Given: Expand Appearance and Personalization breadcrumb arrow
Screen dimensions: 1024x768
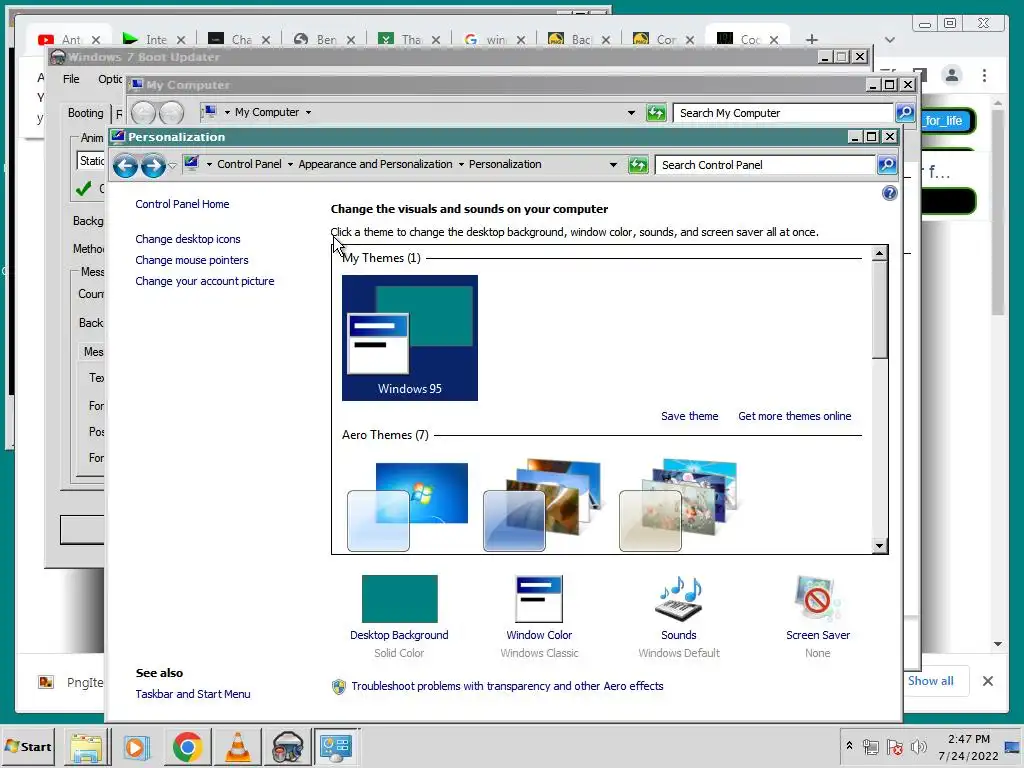Looking at the screenshot, I should 461,165.
